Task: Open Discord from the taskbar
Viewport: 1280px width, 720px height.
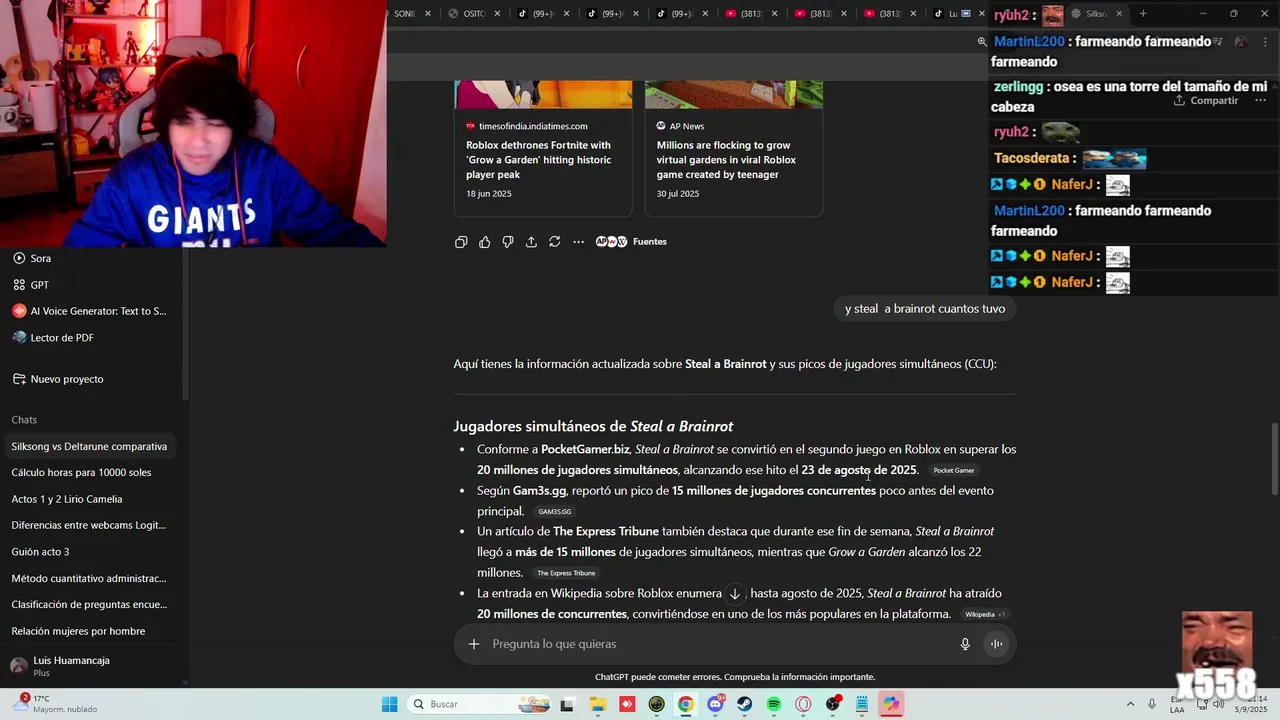Action: pyautogui.click(x=715, y=705)
